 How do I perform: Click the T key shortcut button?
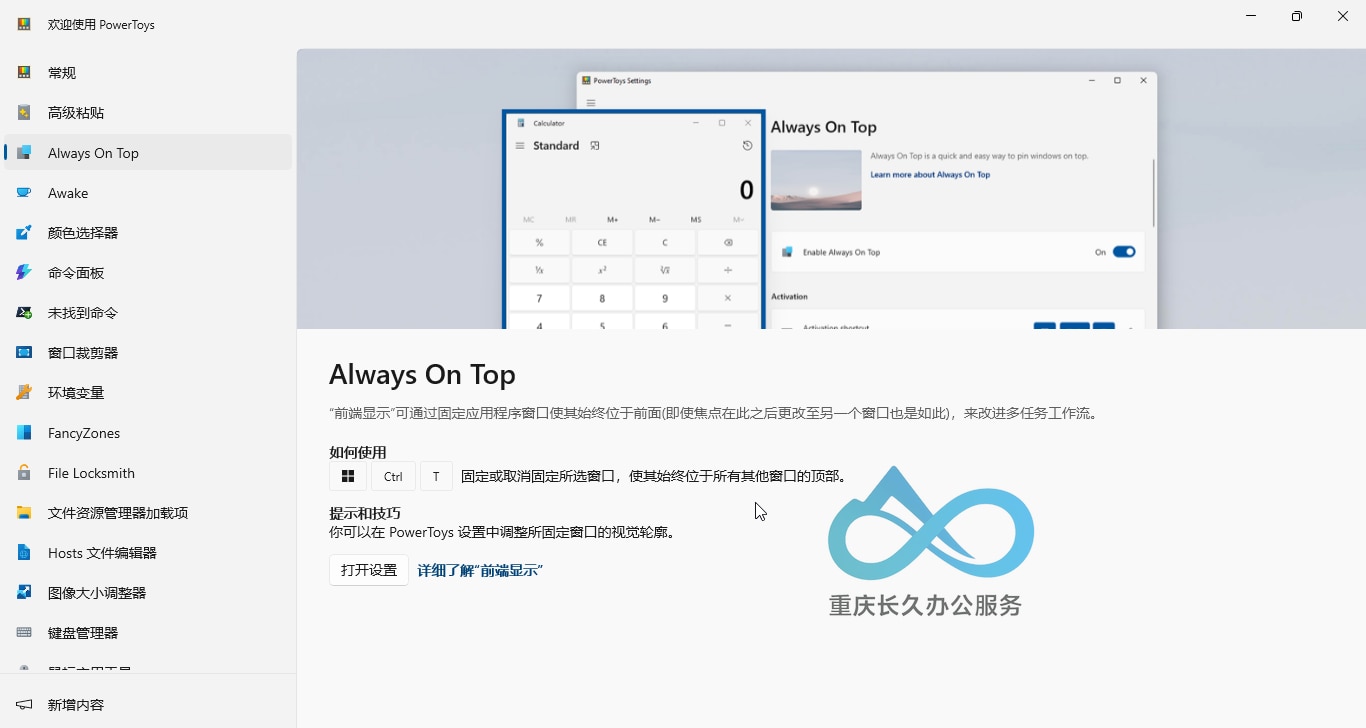point(436,476)
